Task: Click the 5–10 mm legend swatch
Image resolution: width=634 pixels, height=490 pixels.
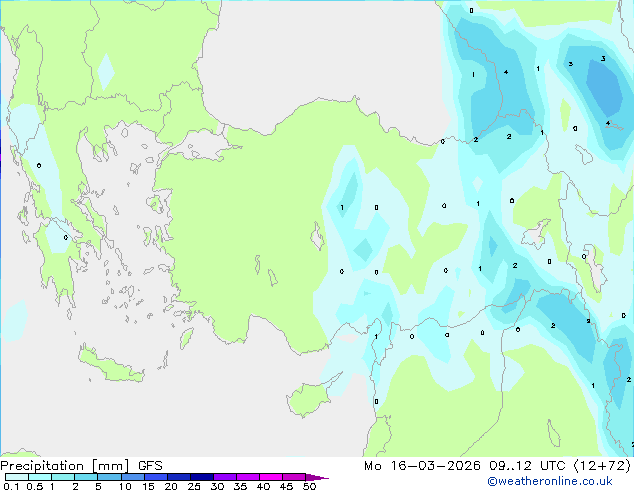Action: (109, 477)
